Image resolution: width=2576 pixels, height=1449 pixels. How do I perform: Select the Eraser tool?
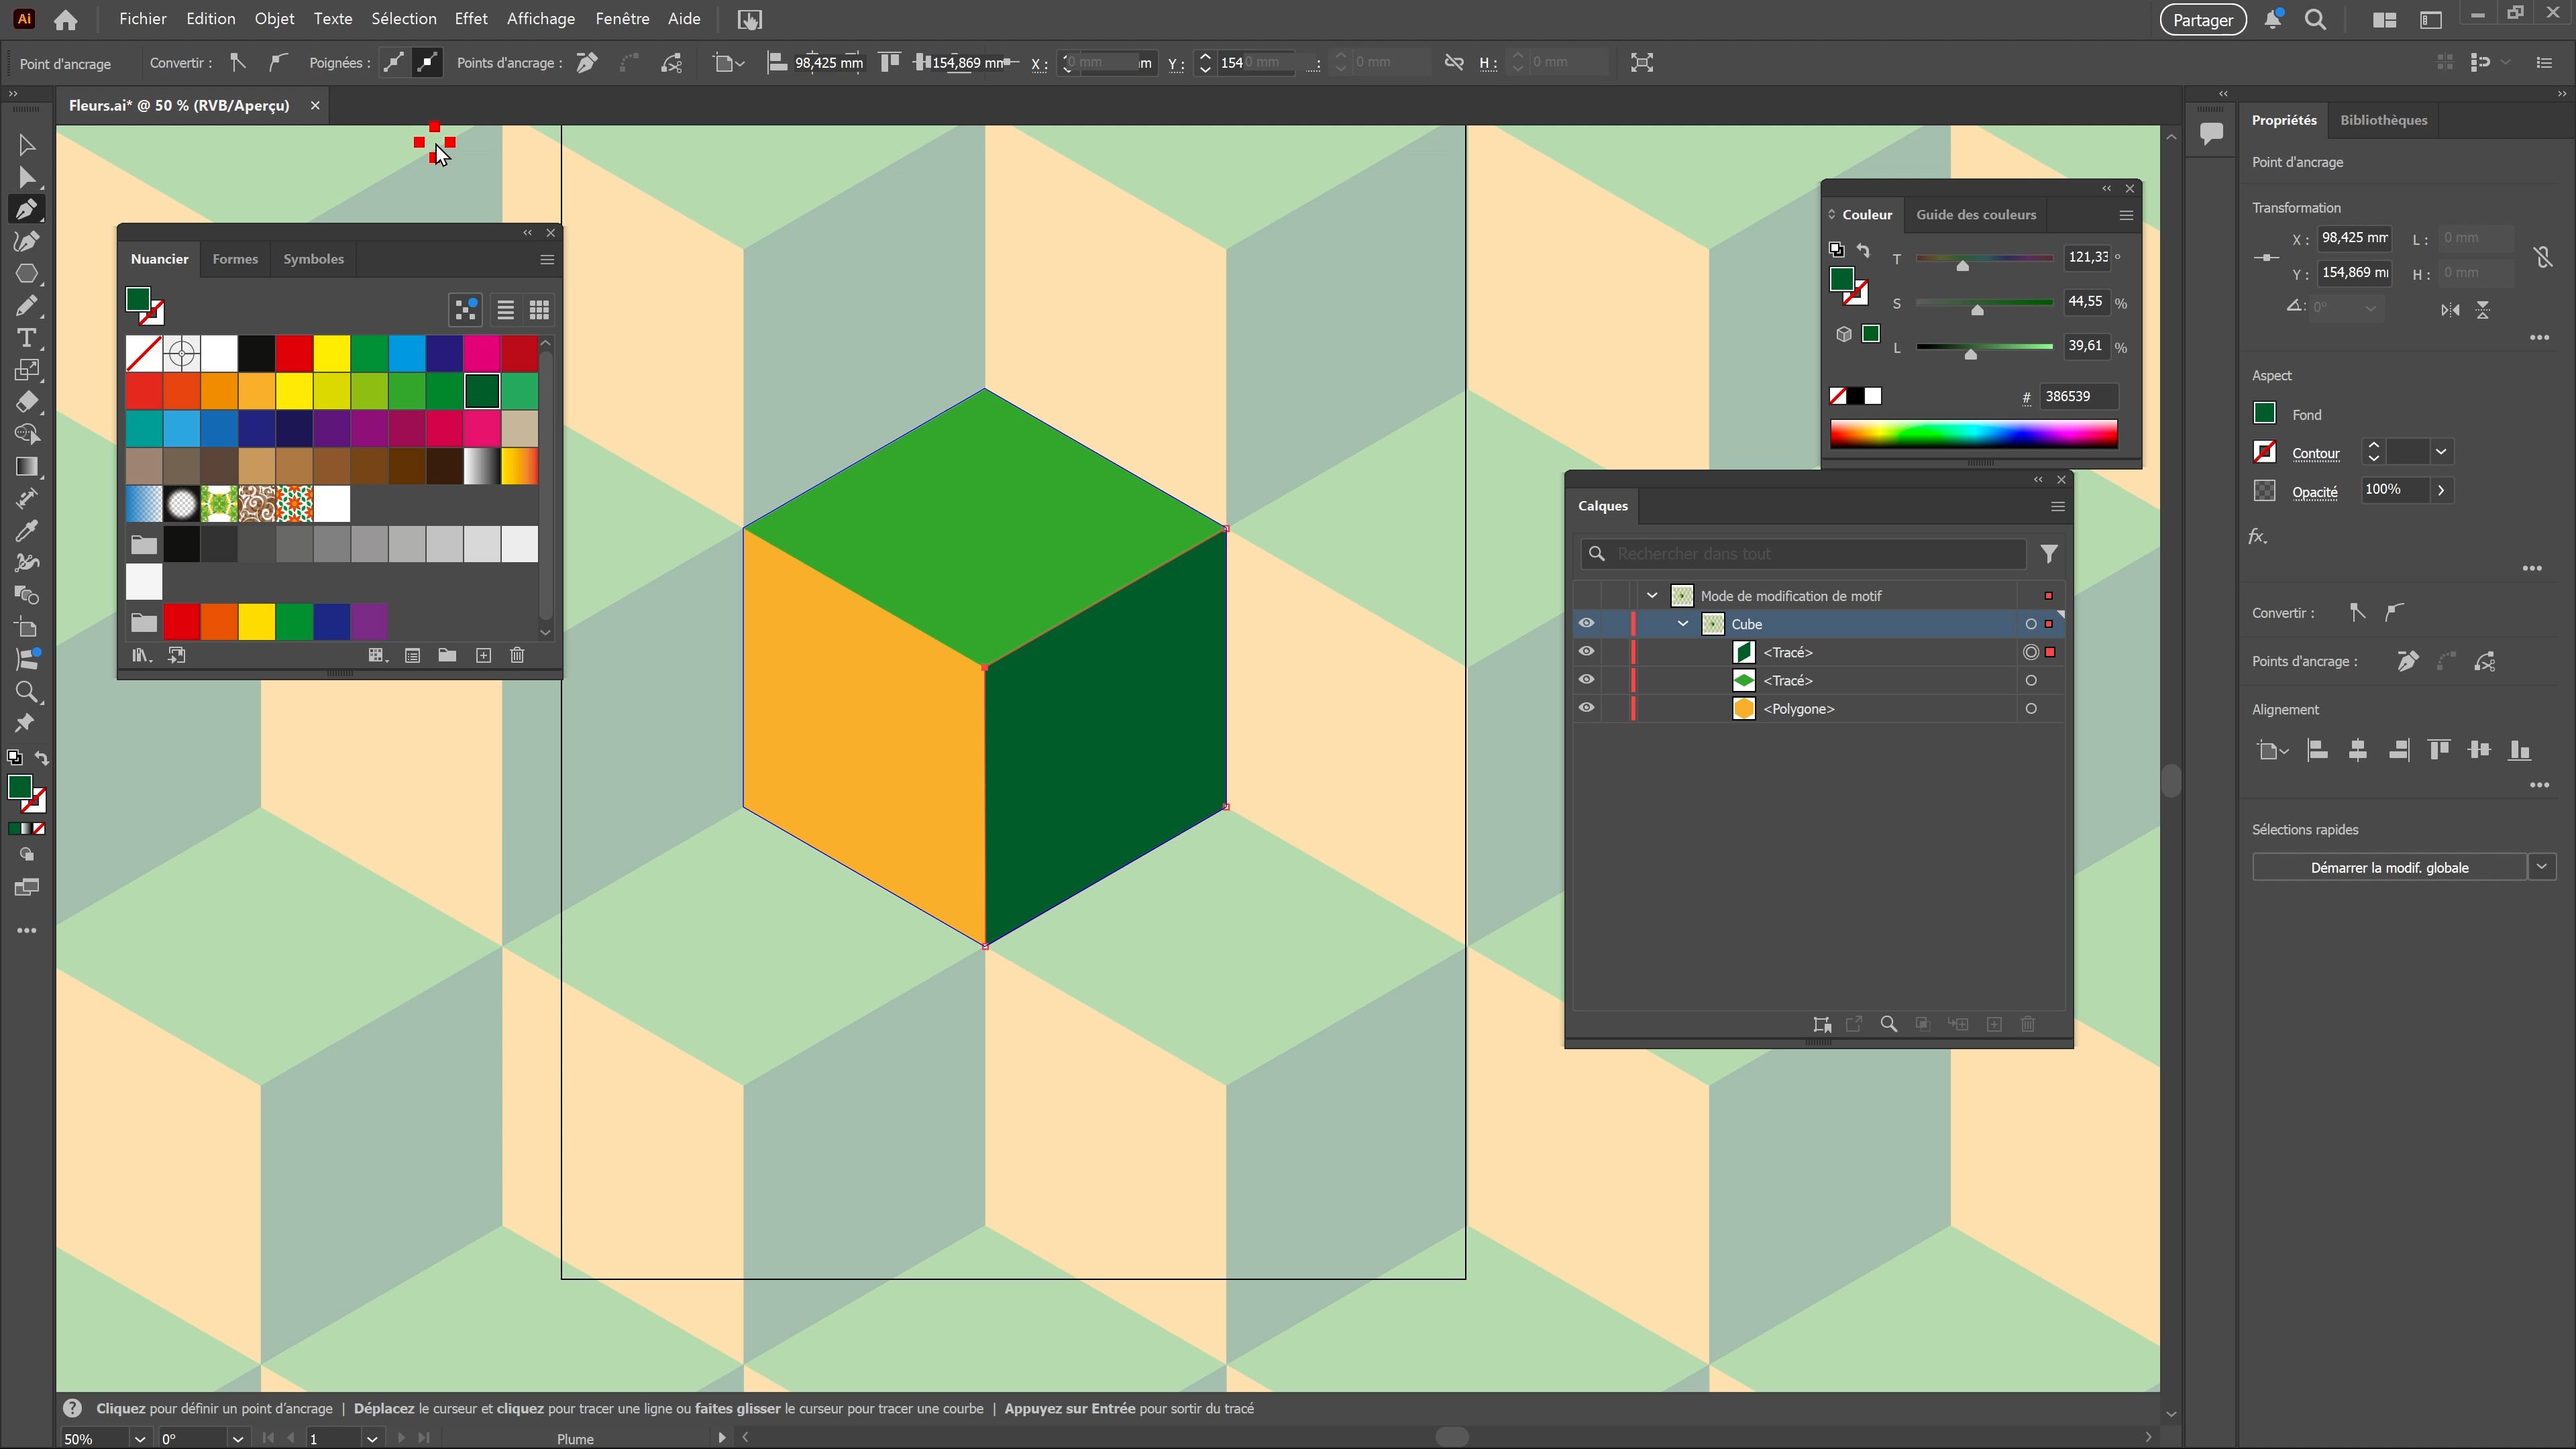(x=27, y=402)
